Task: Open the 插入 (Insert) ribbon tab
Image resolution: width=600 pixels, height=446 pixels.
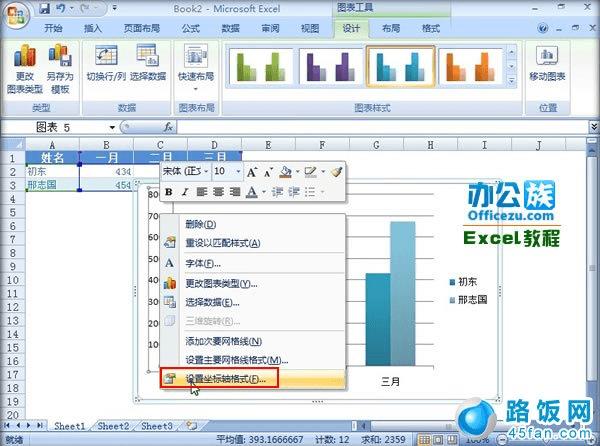Action: click(93, 28)
